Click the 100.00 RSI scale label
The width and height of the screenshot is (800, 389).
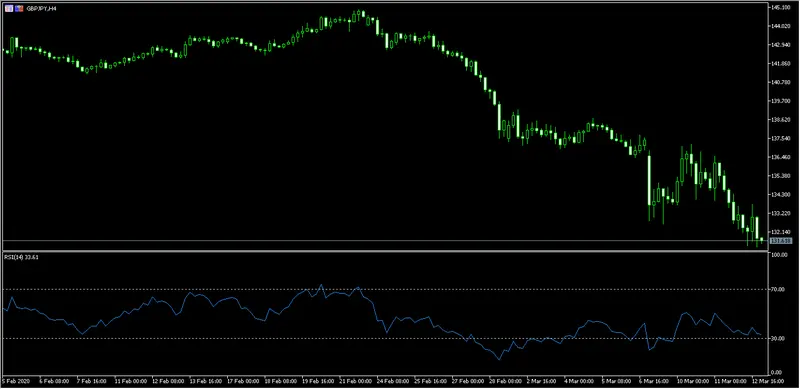click(780, 254)
